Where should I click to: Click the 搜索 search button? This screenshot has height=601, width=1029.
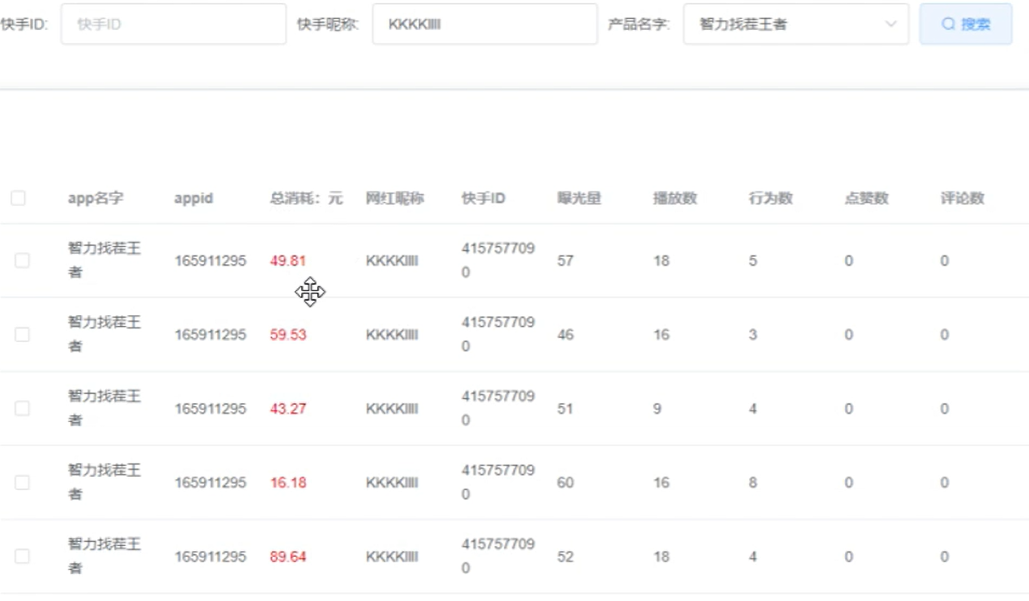(965, 24)
